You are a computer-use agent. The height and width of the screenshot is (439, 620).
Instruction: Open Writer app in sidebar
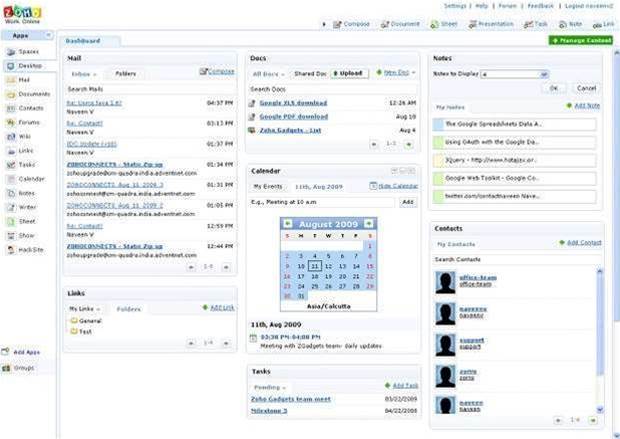[x=22, y=207]
